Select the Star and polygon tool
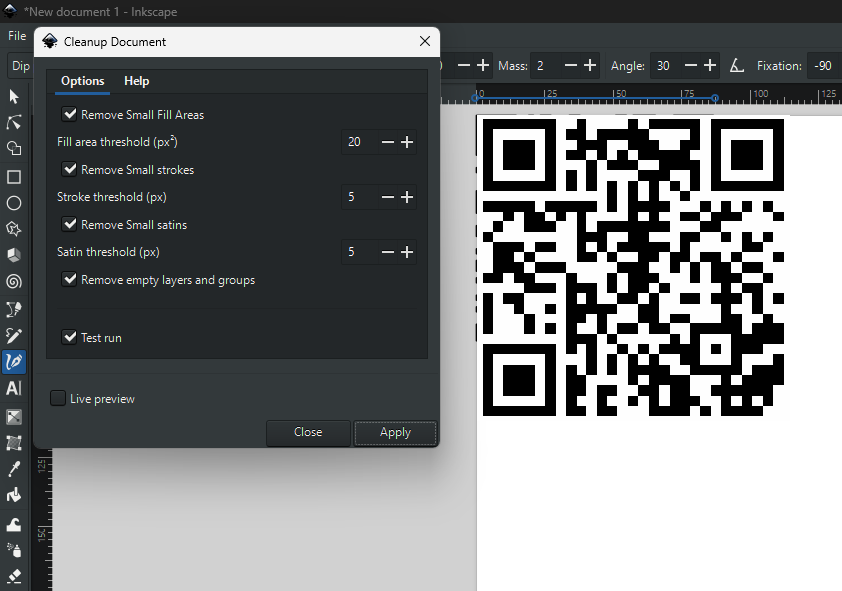 pyautogui.click(x=14, y=229)
